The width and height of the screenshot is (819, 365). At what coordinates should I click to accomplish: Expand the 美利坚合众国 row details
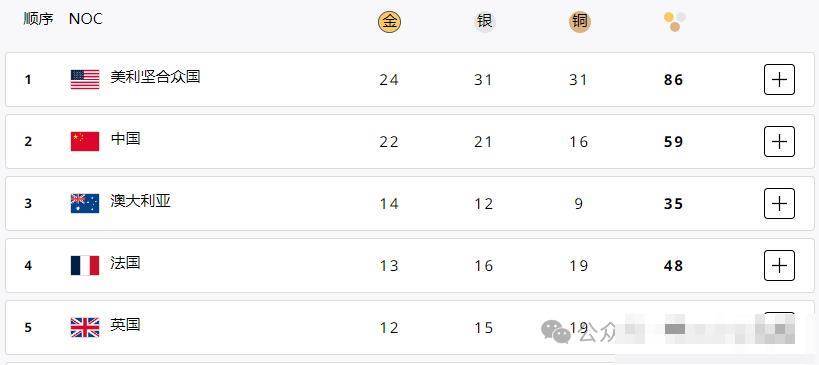(x=779, y=79)
